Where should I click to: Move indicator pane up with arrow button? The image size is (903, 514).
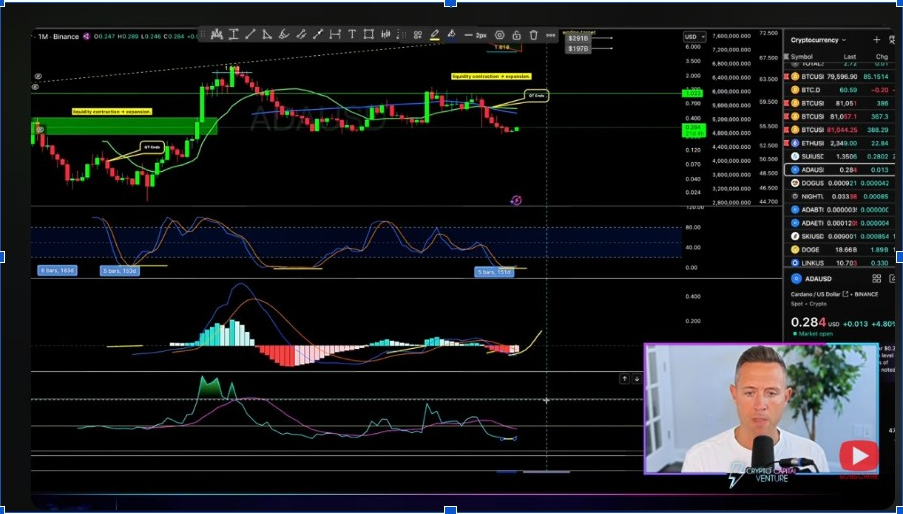click(x=624, y=379)
